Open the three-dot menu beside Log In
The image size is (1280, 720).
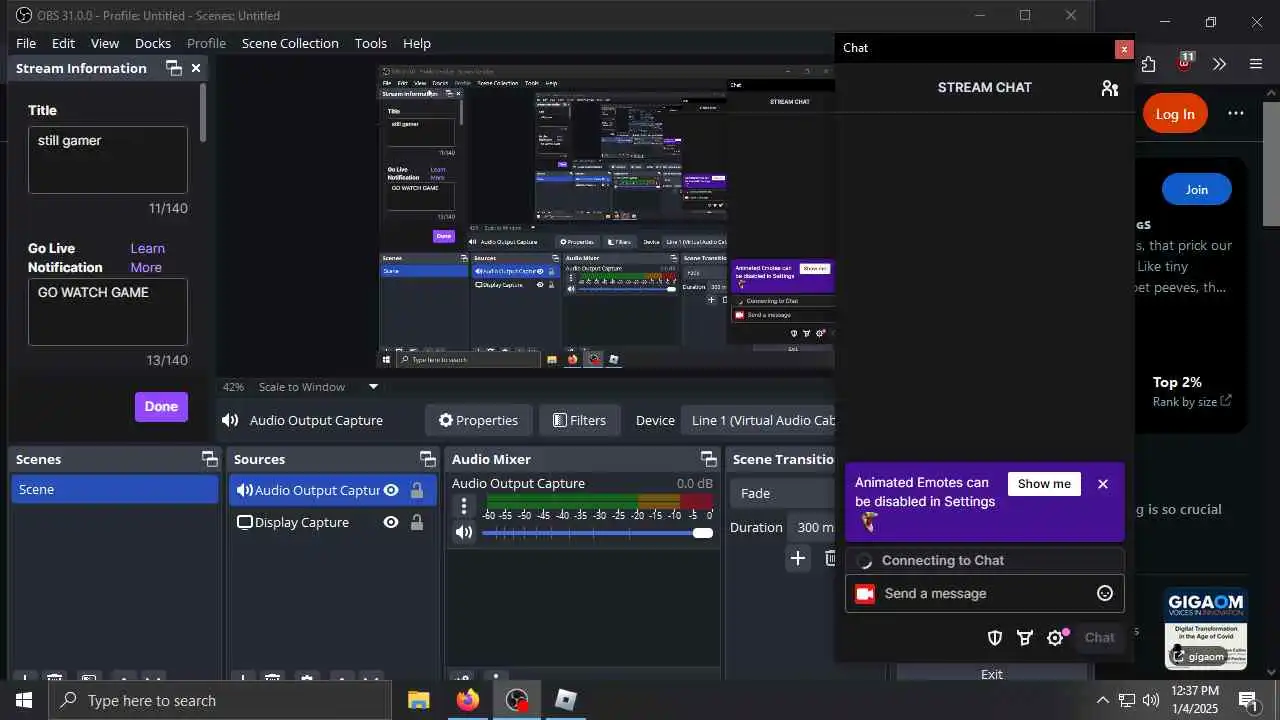point(1236,113)
